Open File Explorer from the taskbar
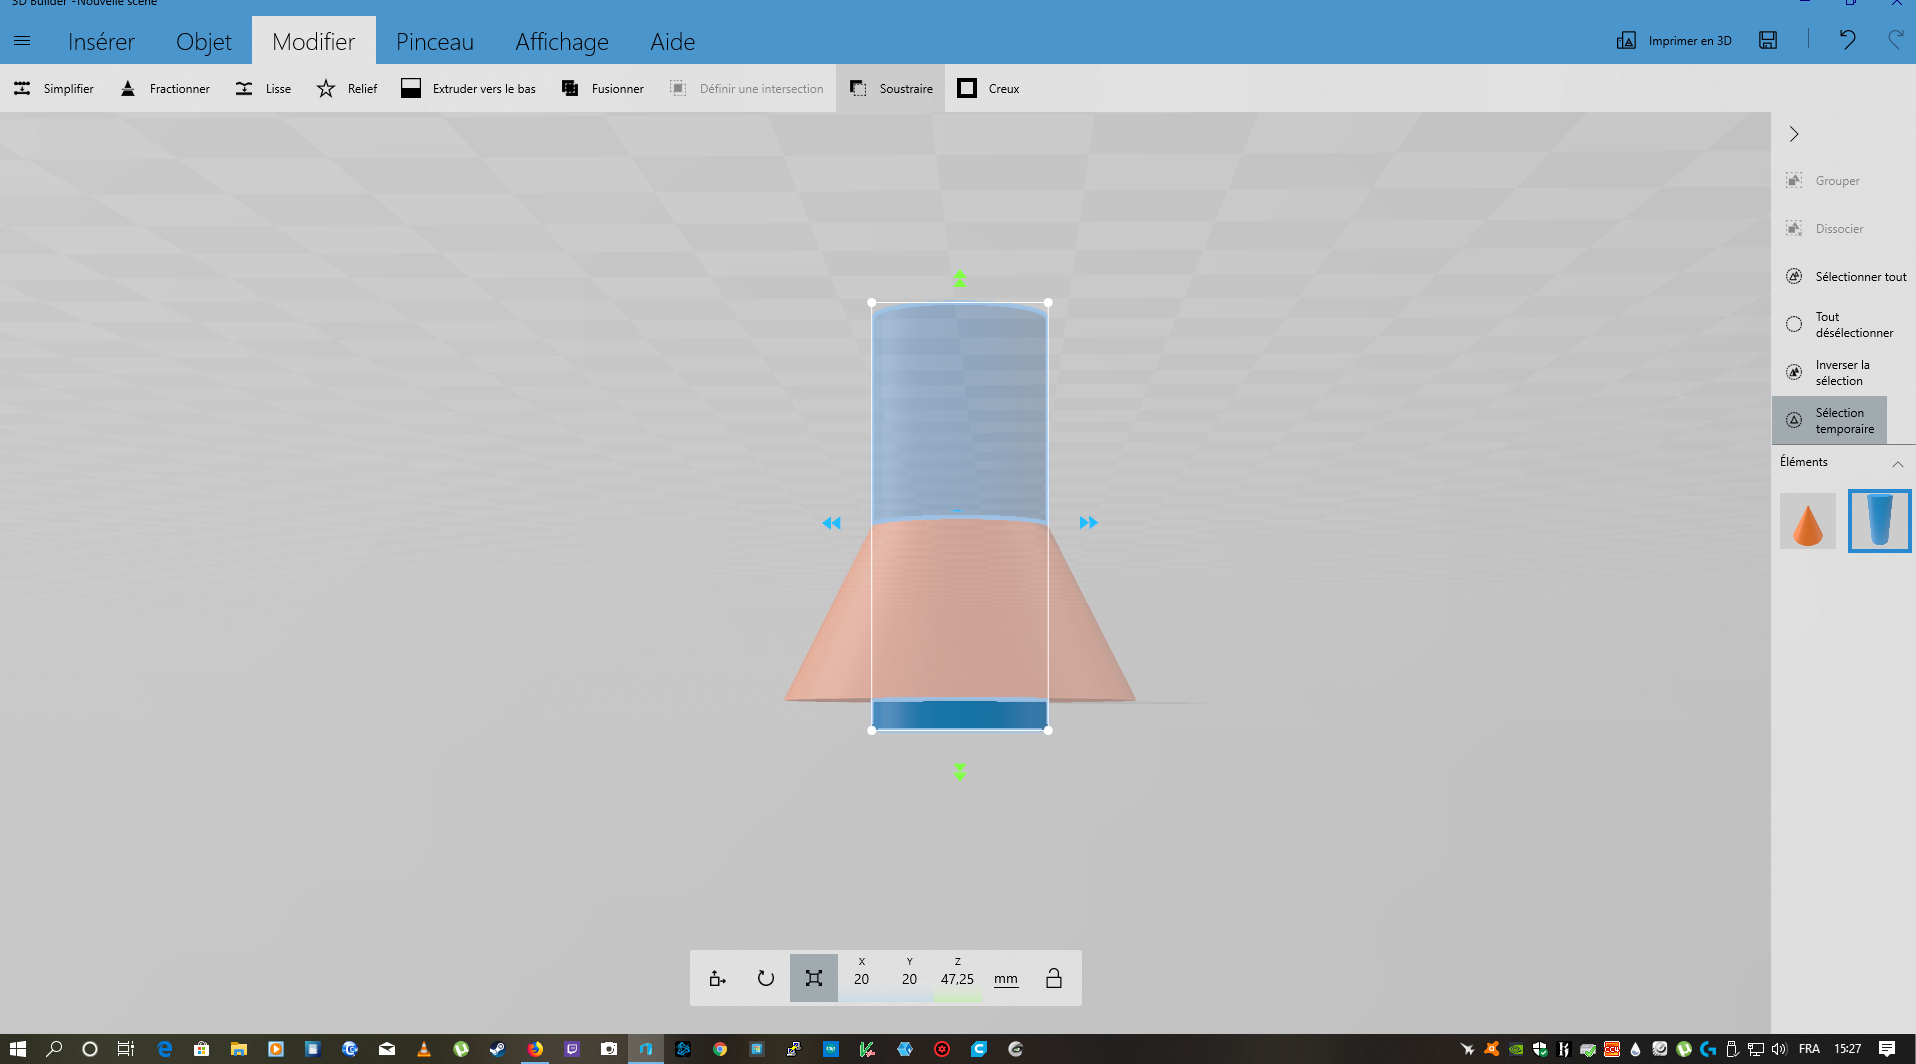 [x=238, y=1049]
